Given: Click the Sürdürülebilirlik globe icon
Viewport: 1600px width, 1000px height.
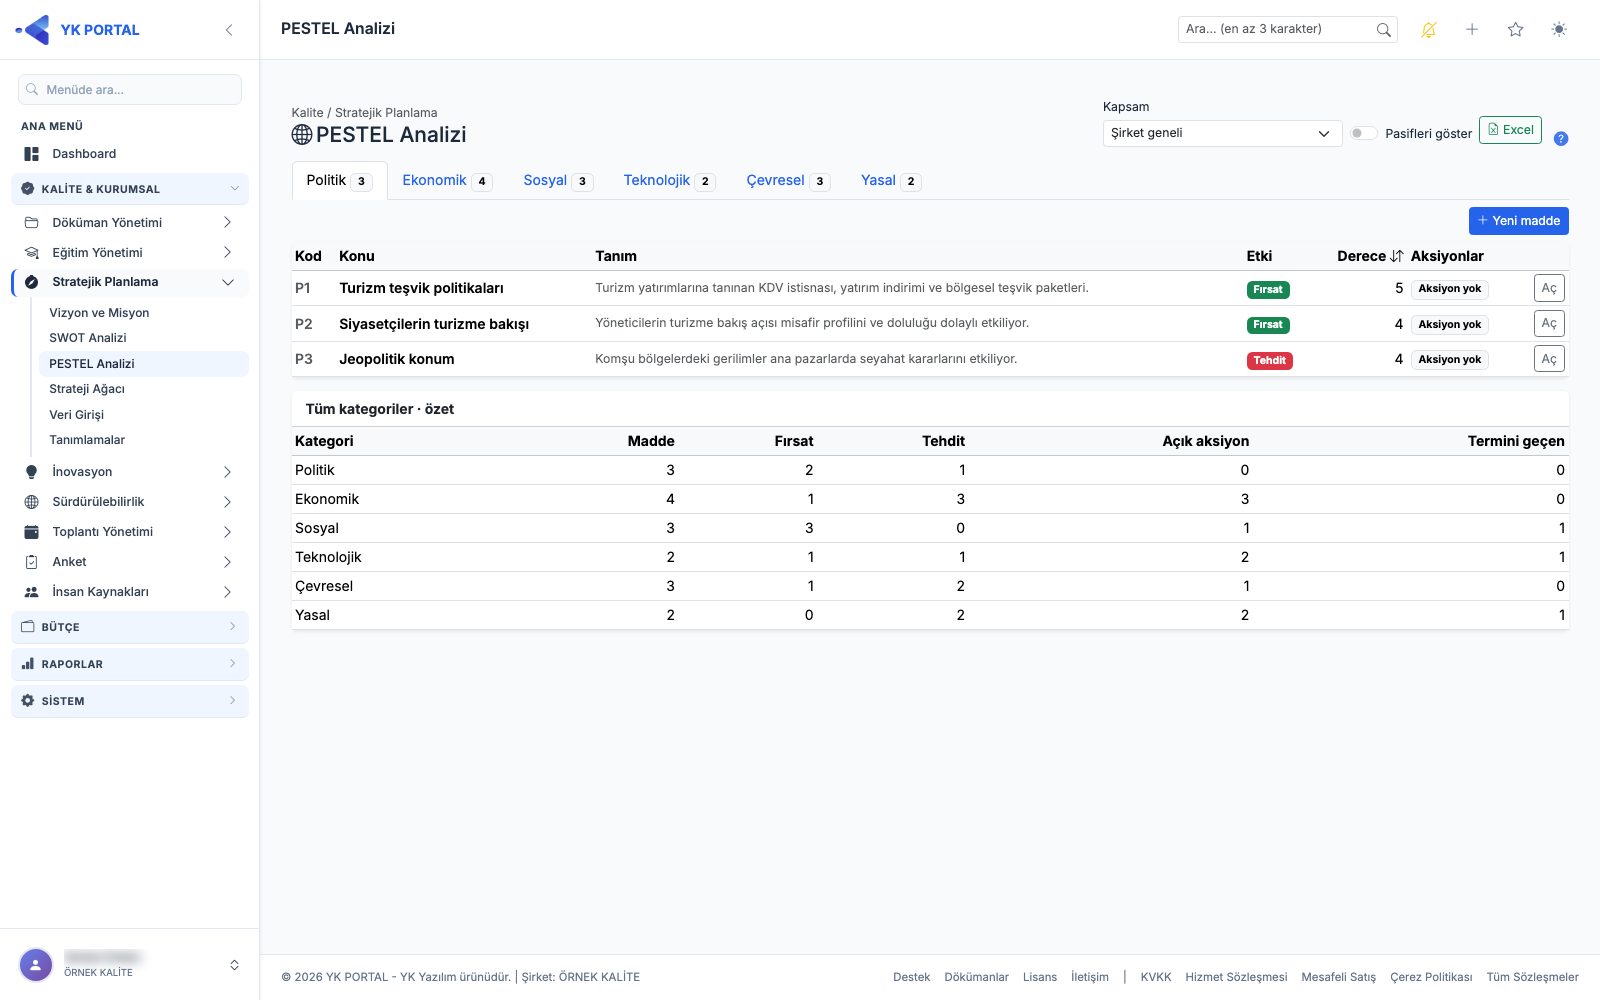Looking at the screenshot, I should (31, 502).
